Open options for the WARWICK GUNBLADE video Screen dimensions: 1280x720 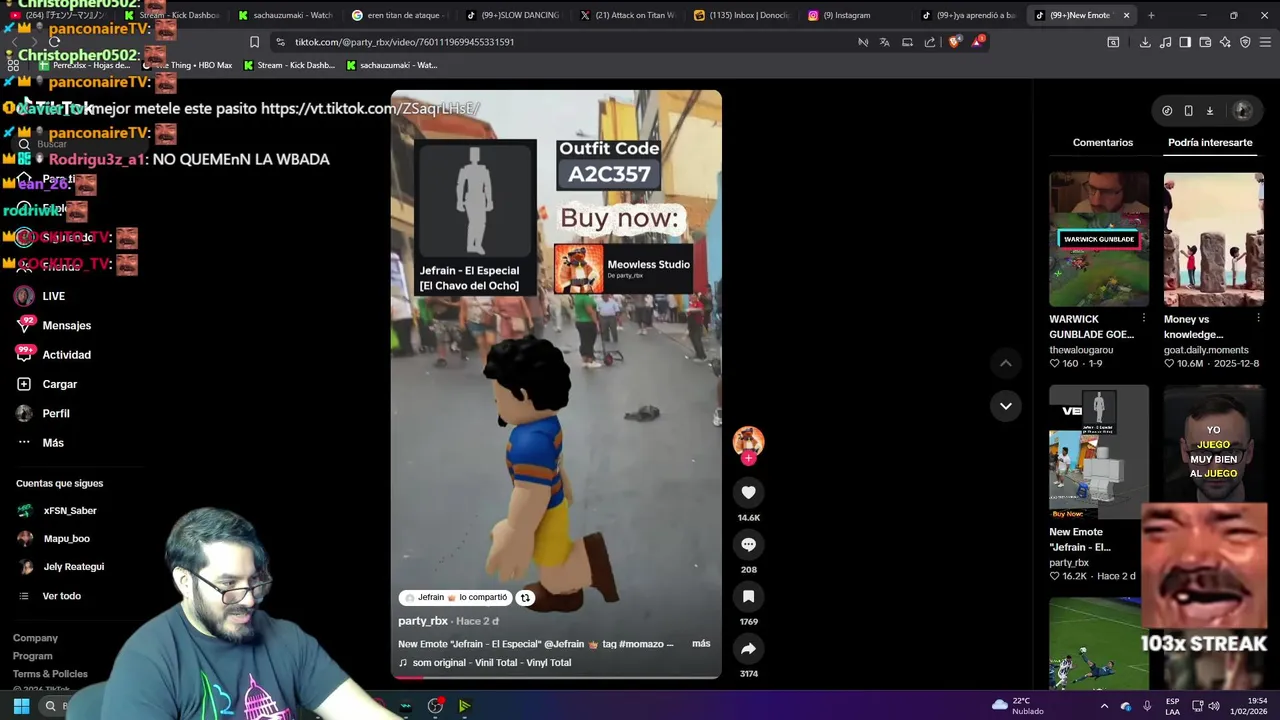click(x=1143, y=319)
